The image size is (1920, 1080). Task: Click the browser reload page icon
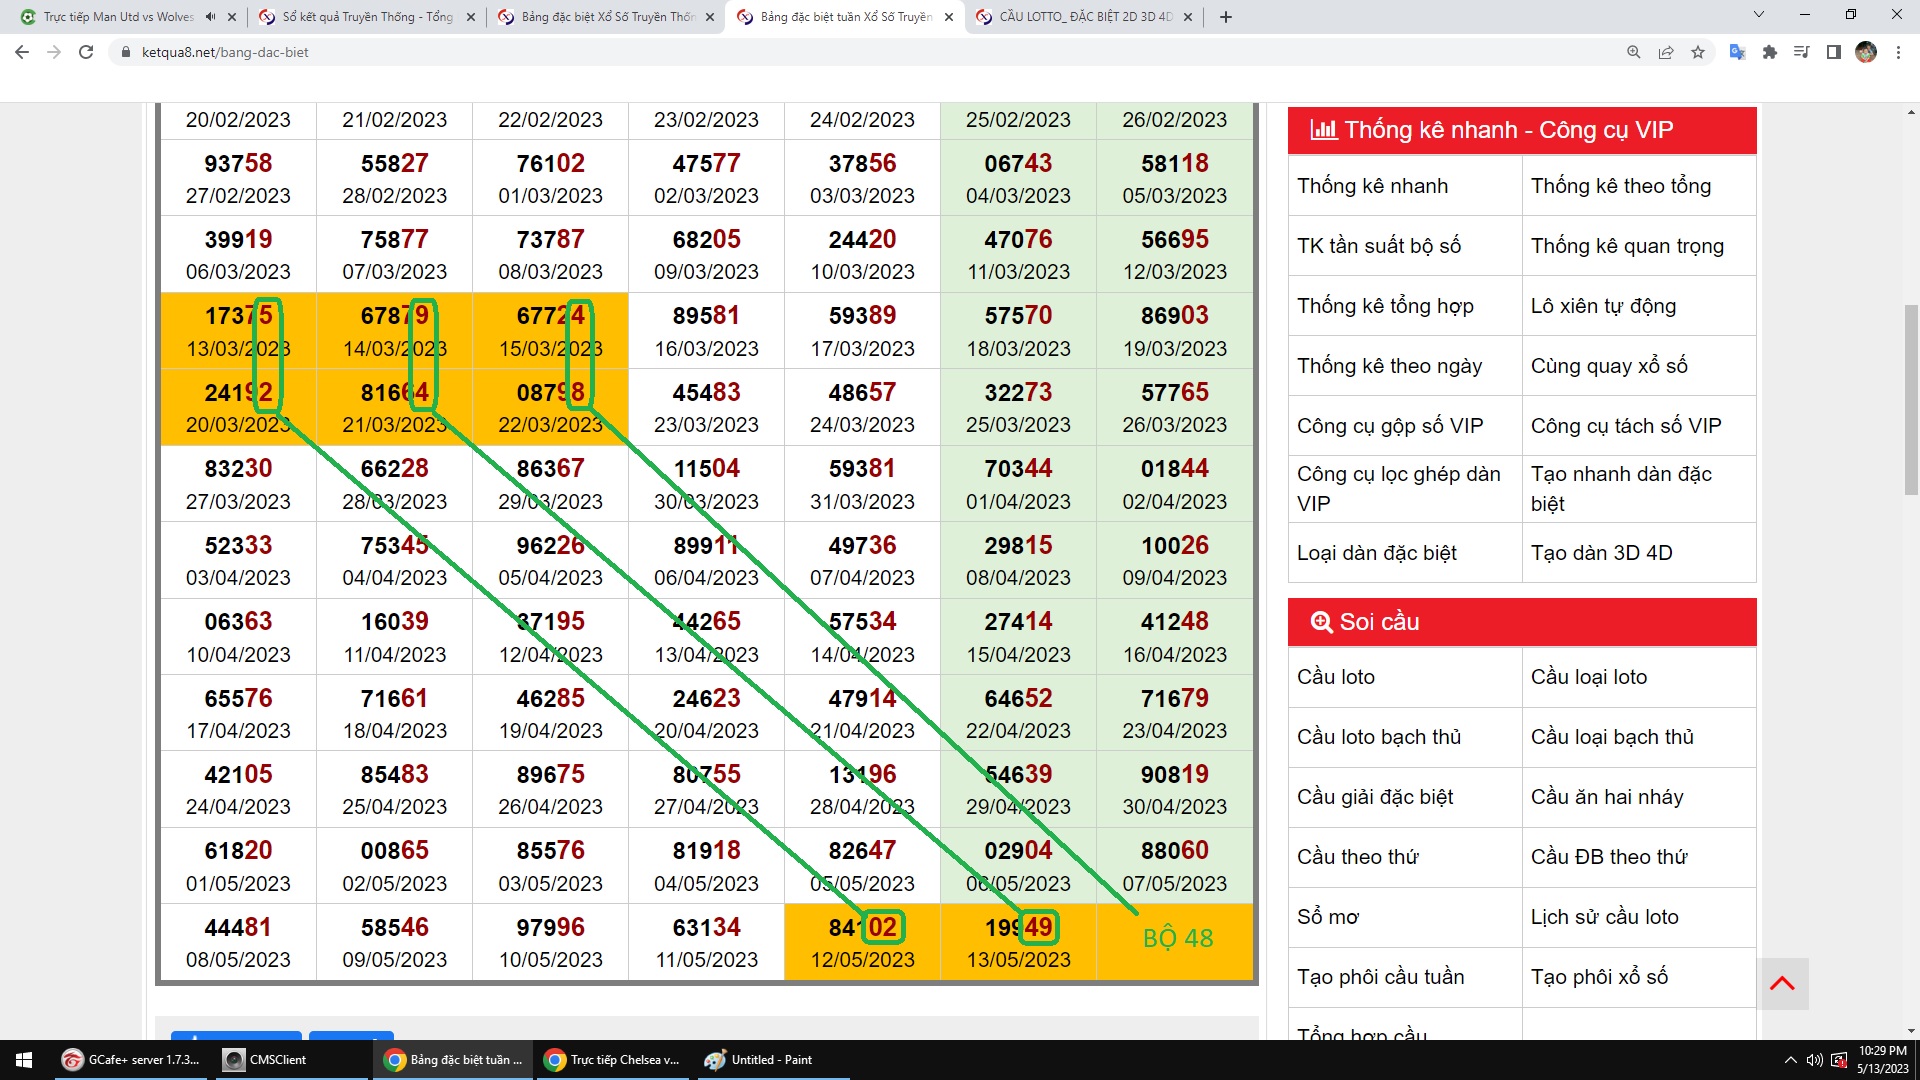(86, 52)
